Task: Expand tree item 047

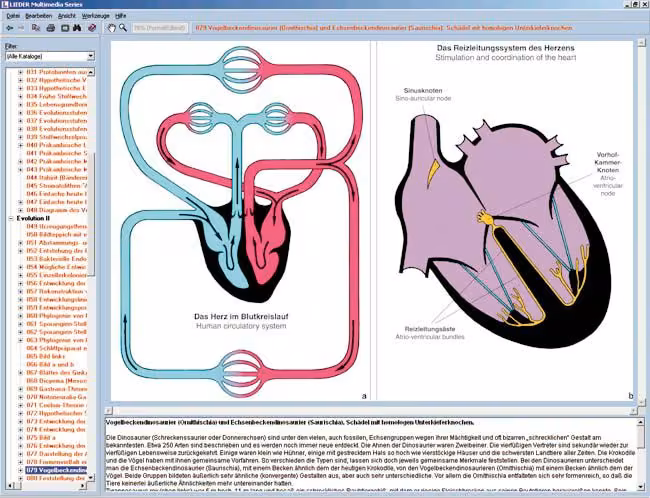Action: tap(20, 202)
